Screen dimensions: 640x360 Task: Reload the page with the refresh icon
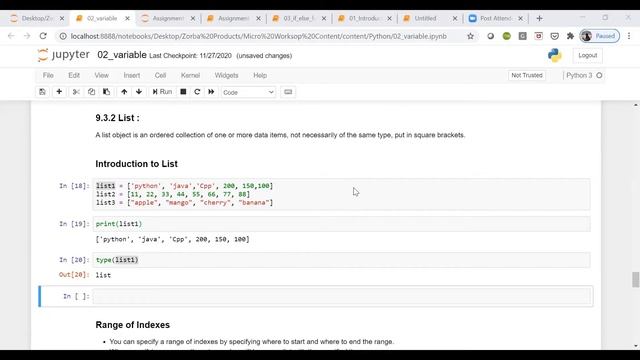tap(43, 36)
